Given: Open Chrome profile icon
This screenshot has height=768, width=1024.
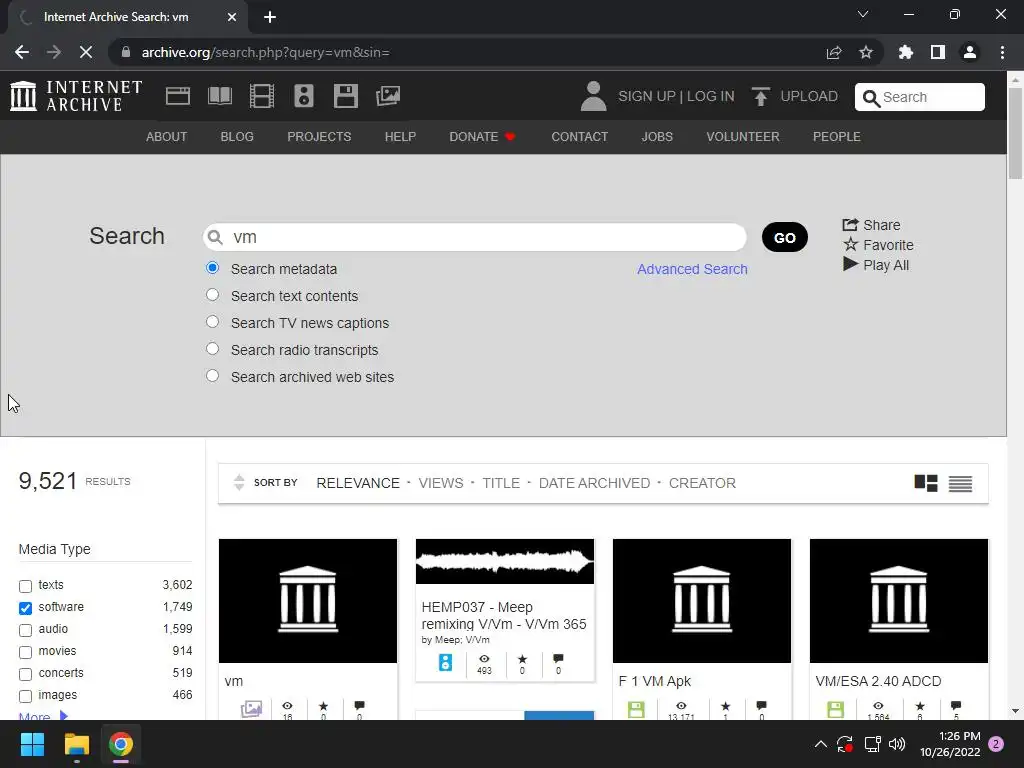Looking at the screenshot, I should 970,52.
